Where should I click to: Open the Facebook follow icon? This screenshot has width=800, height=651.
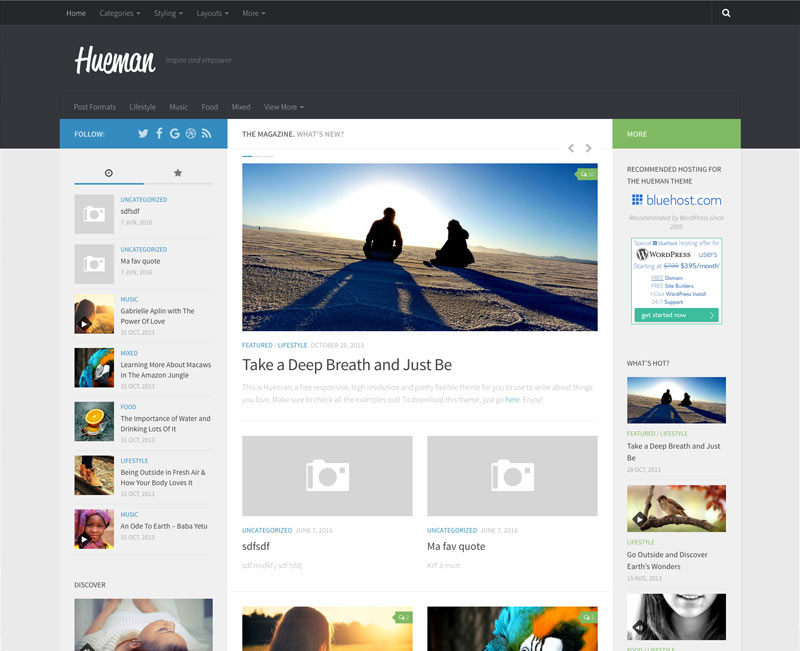tap(159, 134)
